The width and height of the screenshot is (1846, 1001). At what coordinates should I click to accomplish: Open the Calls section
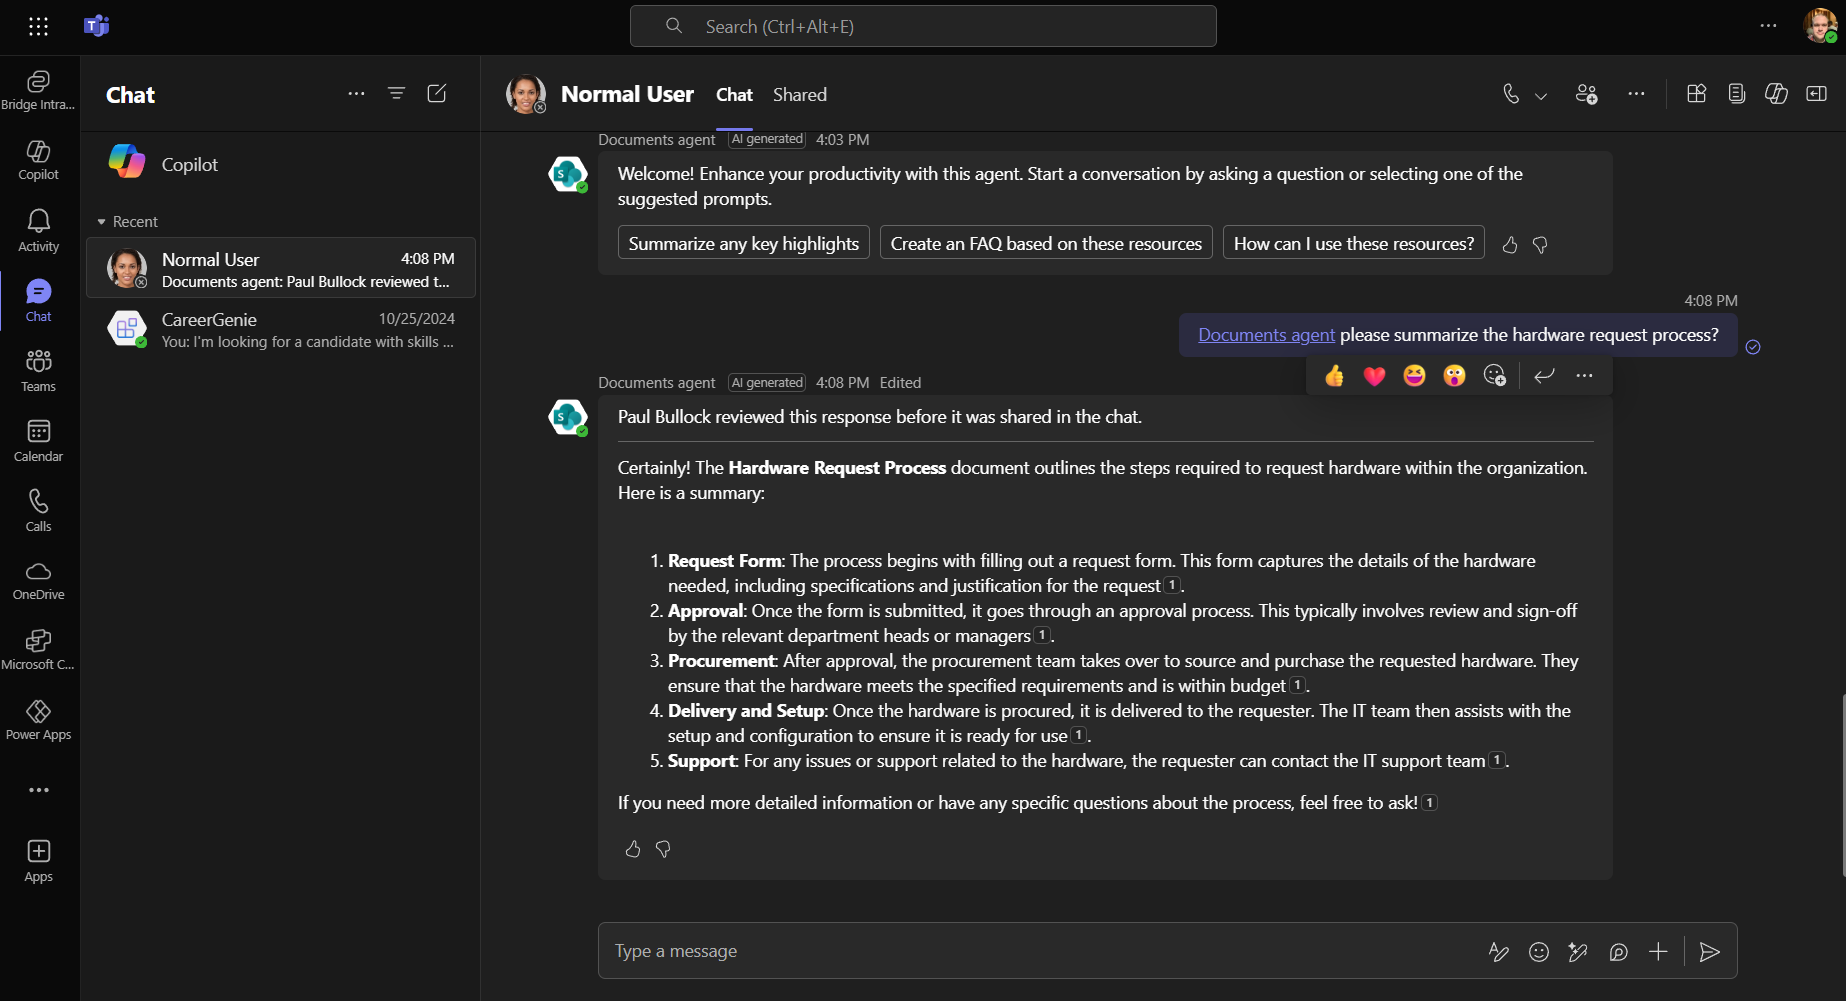[38, 507]
